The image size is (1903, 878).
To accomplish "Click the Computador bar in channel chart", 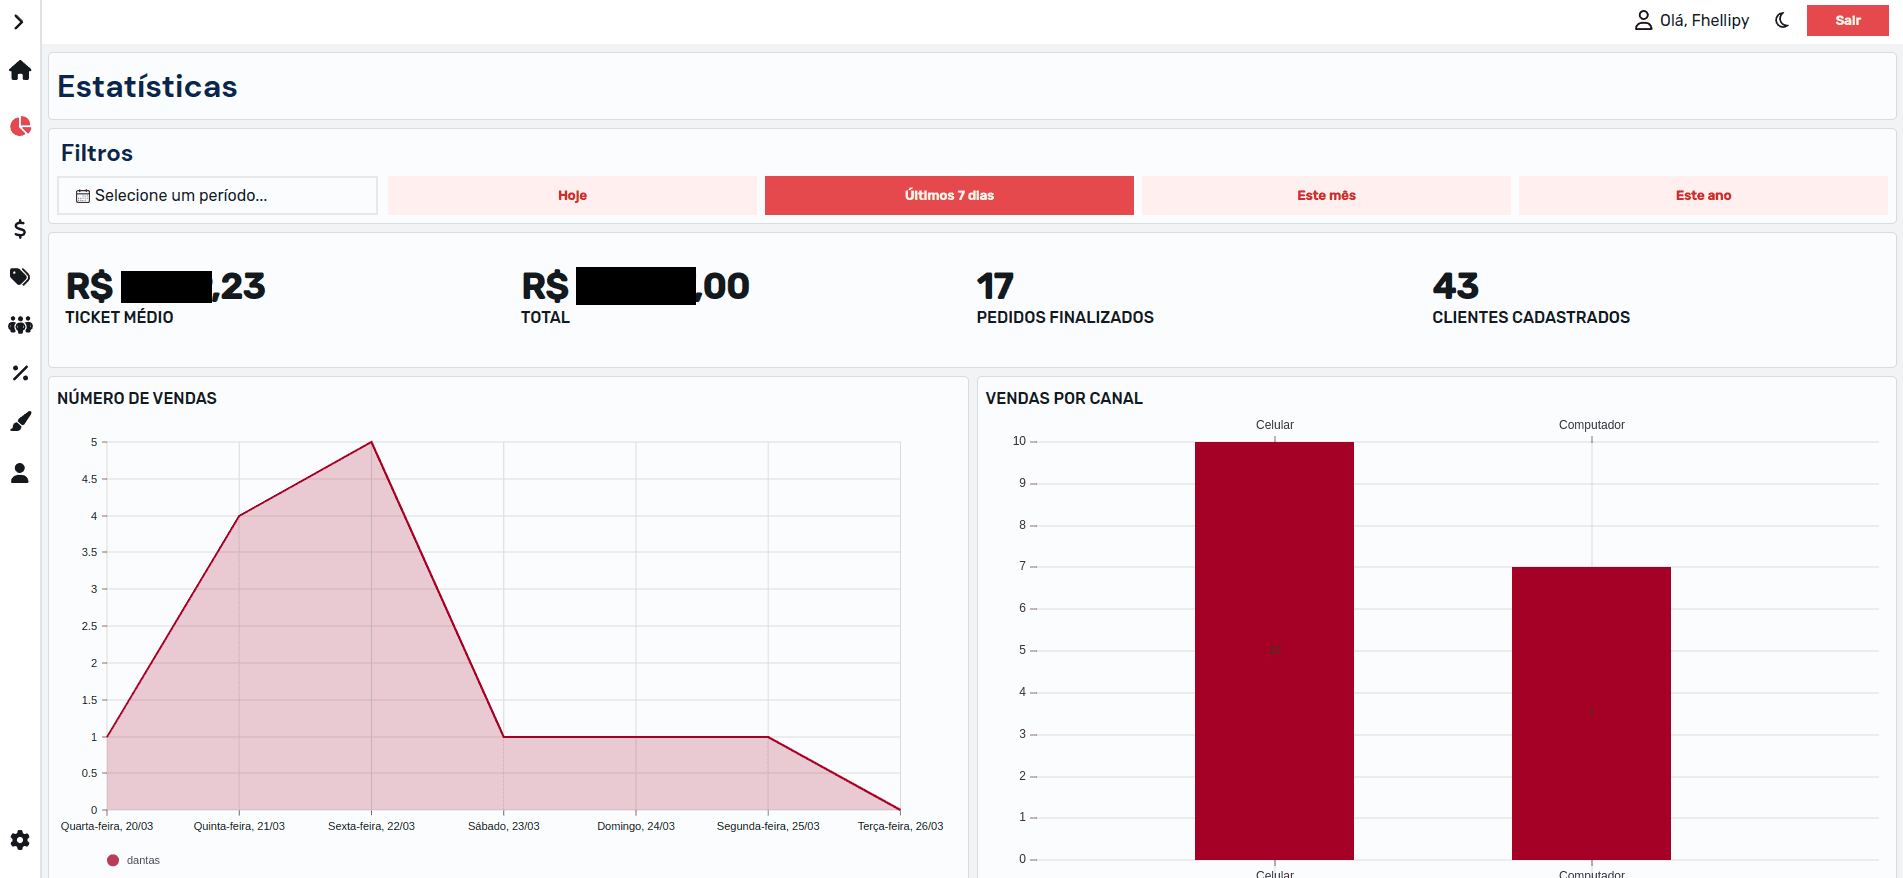I will [1591, 713].
